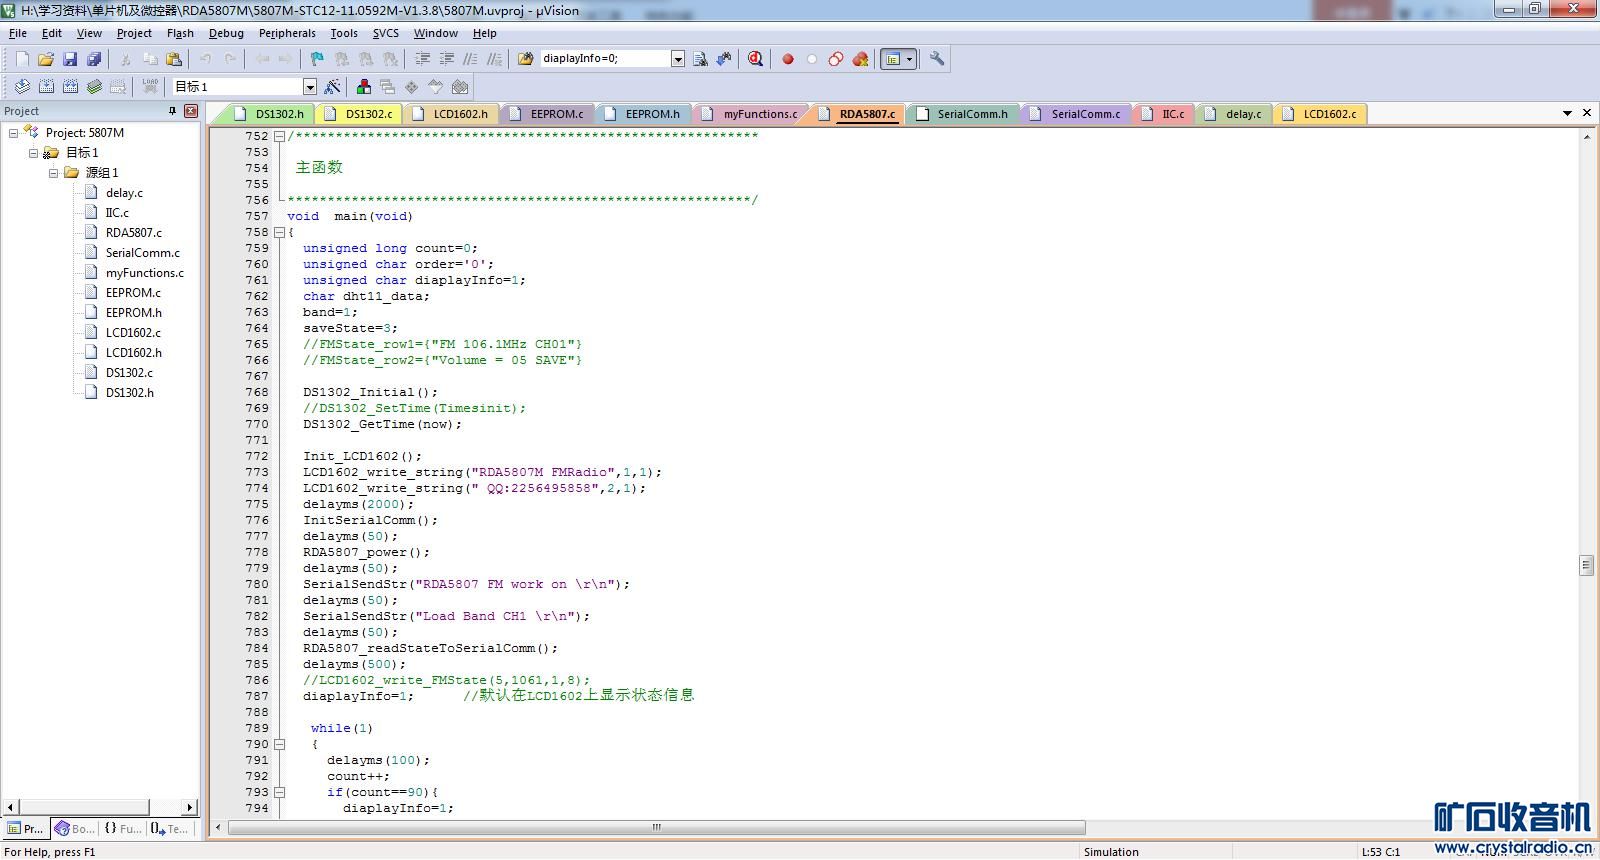The height and width of the screenshot is (860, 1600).
Task: Switch to the myFunctions.c editor tab
Action: (759, 114)
